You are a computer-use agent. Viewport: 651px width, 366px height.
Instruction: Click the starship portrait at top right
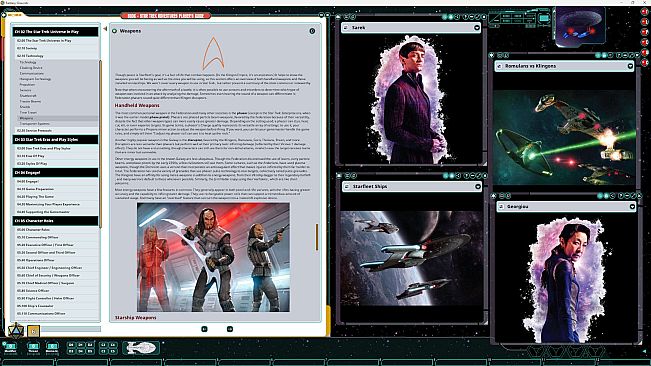click(580, 27)
